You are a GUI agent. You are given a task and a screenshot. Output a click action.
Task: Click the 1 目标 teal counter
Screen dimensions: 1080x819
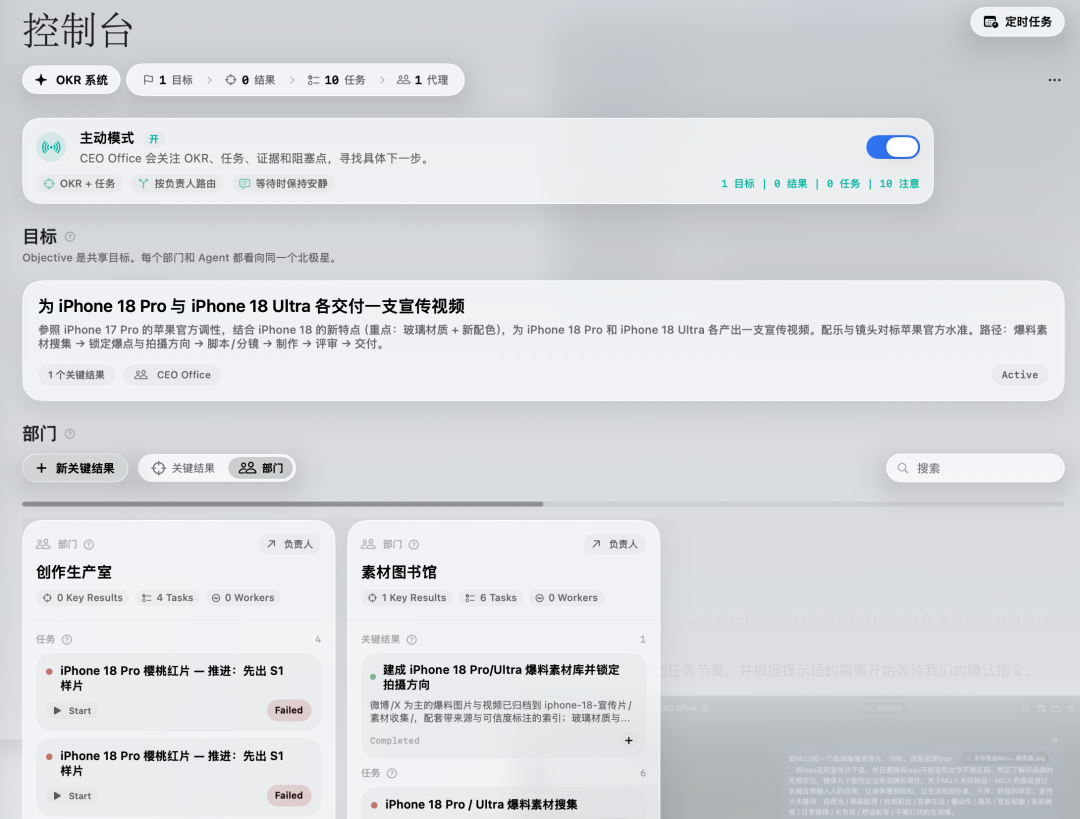click(738, 184)
